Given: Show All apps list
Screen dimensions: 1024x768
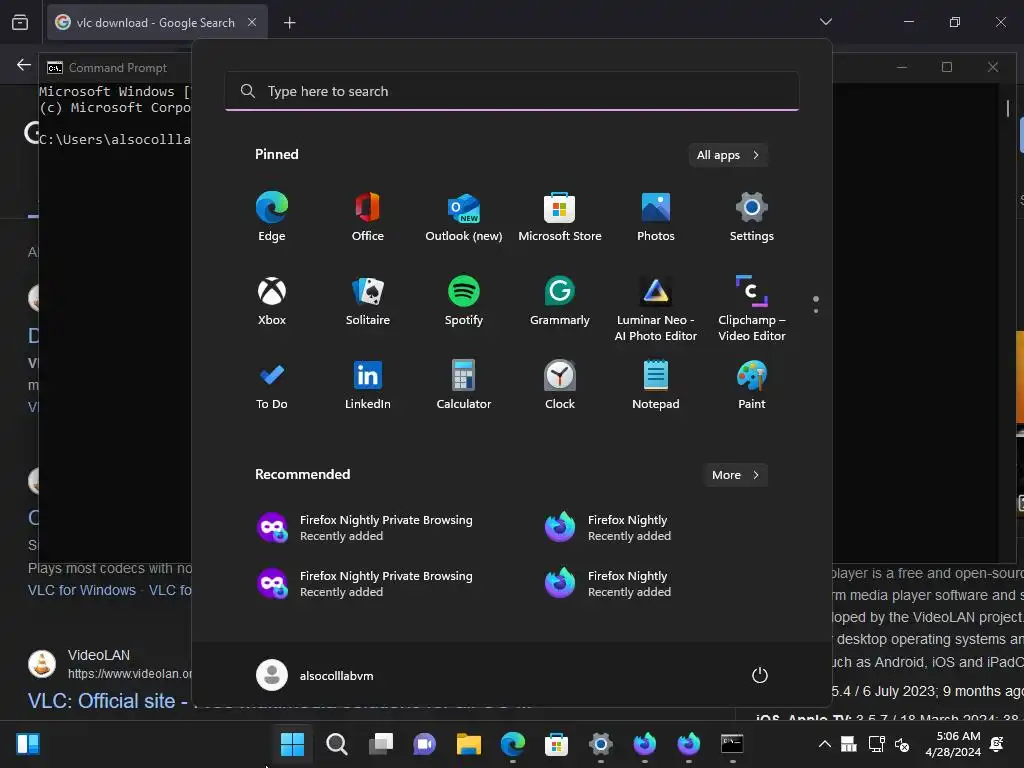Looking at the screenshot, I should (x=728, y=155).
